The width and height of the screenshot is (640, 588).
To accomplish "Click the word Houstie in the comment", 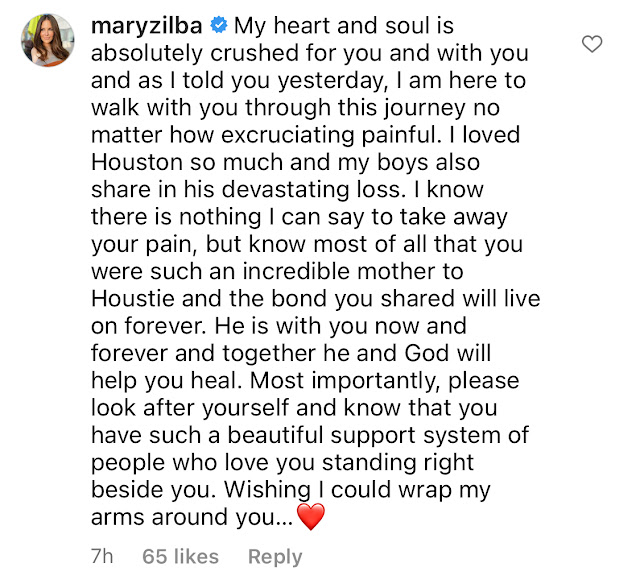I will point(133,298).
